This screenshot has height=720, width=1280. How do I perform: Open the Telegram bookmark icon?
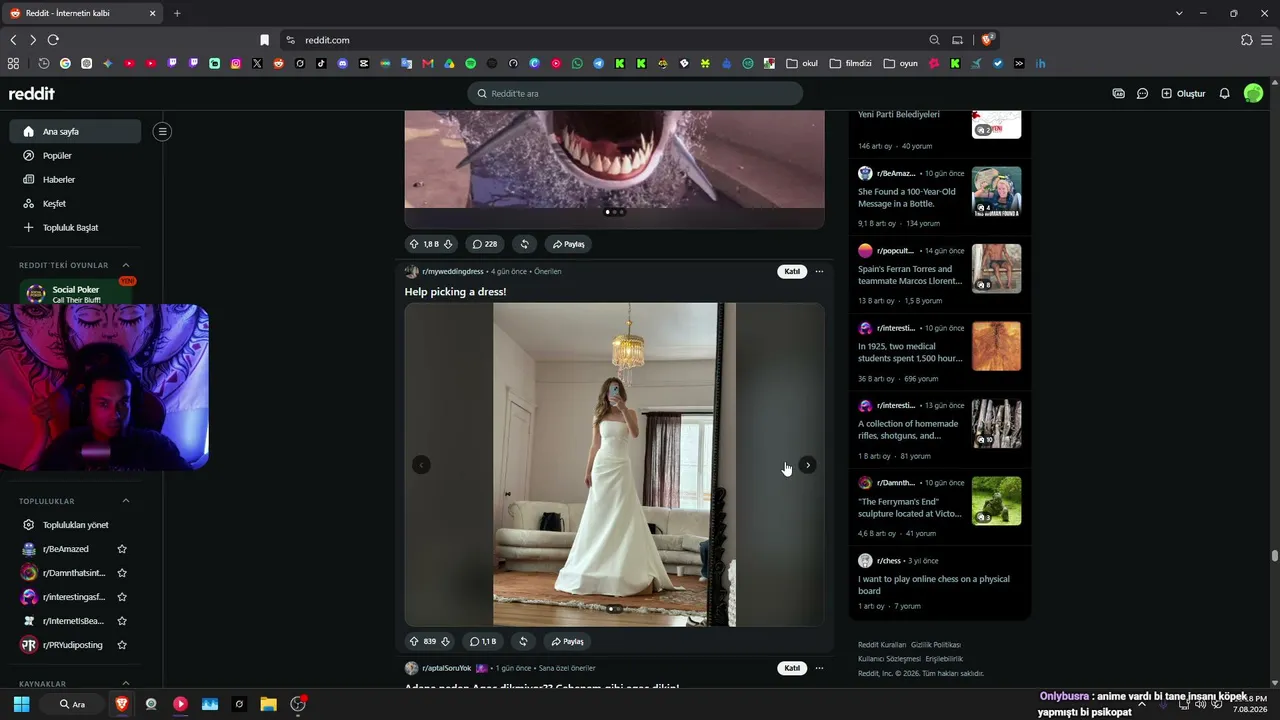pos(598,63)
